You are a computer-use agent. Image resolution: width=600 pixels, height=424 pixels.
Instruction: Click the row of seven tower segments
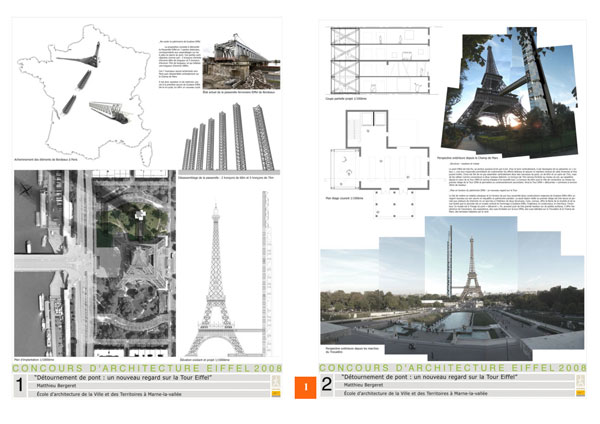coord(228,137)
